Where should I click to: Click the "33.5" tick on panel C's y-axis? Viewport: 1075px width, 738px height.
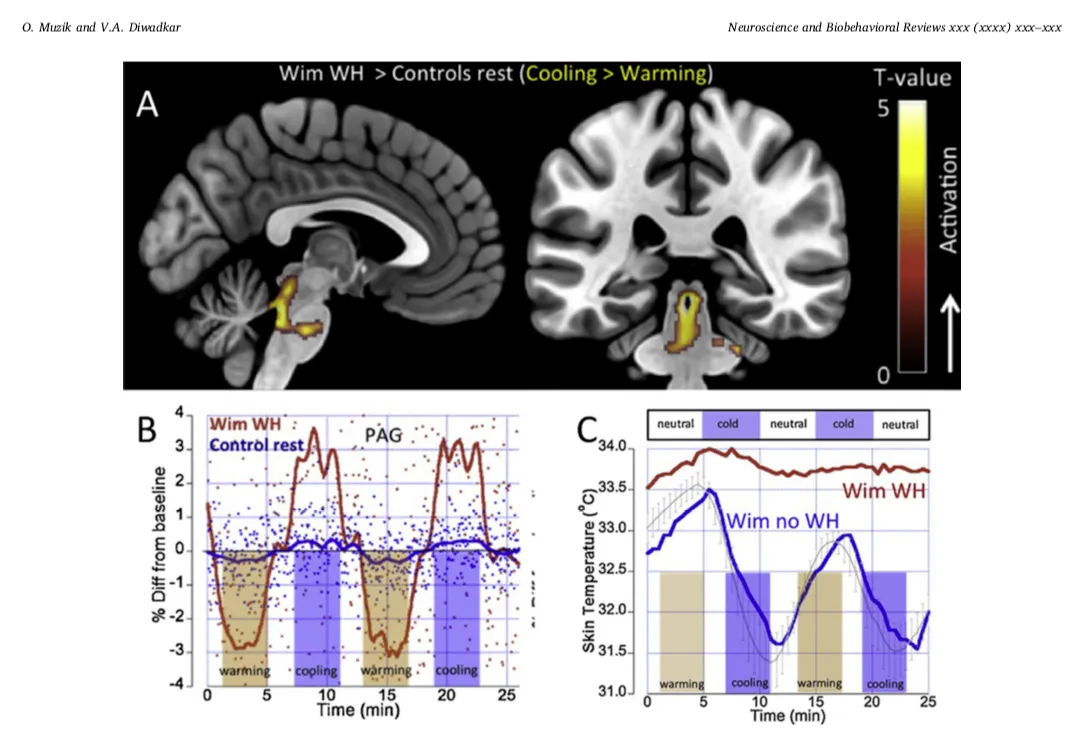613,488
